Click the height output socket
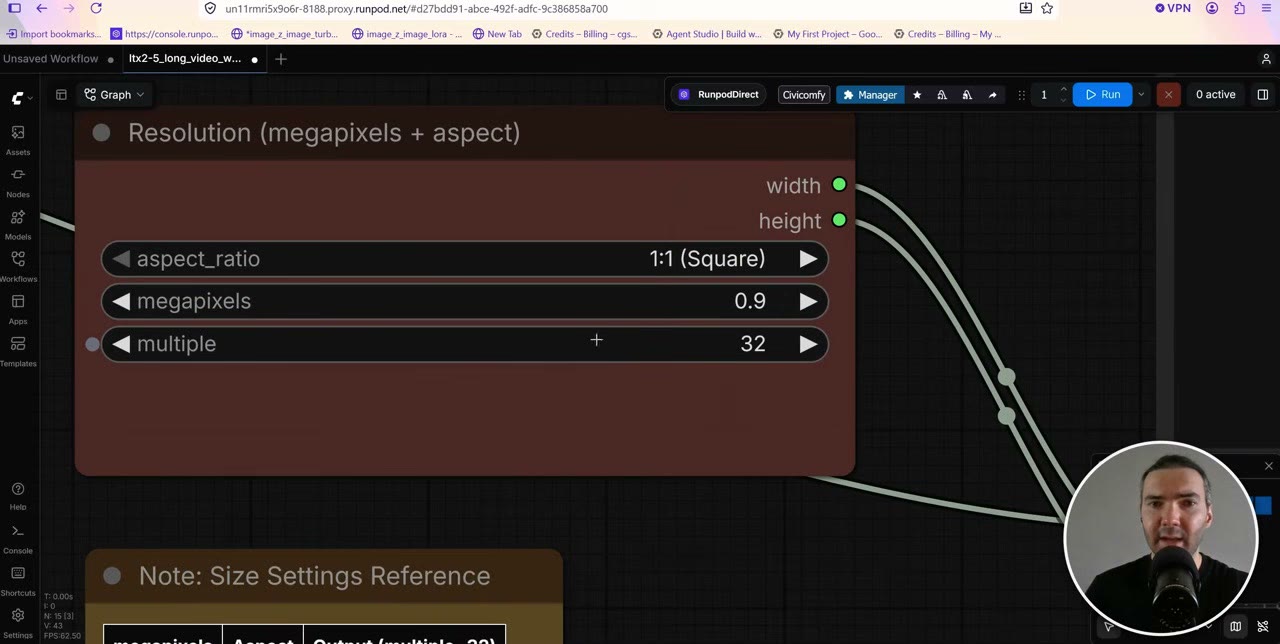 [839, 220]
